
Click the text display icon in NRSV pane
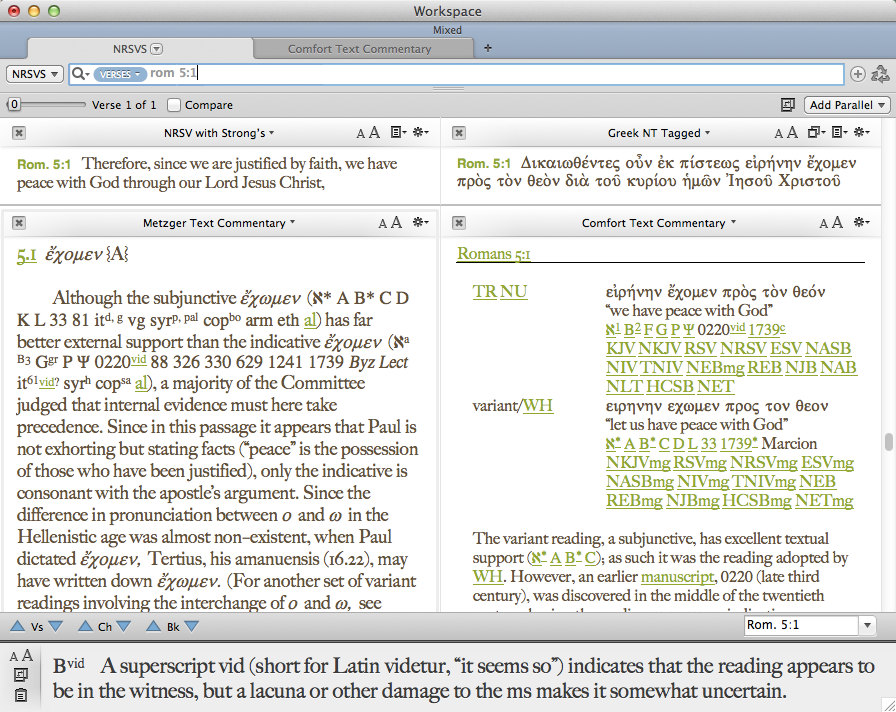pyautogui.click(x=398, y=133)
